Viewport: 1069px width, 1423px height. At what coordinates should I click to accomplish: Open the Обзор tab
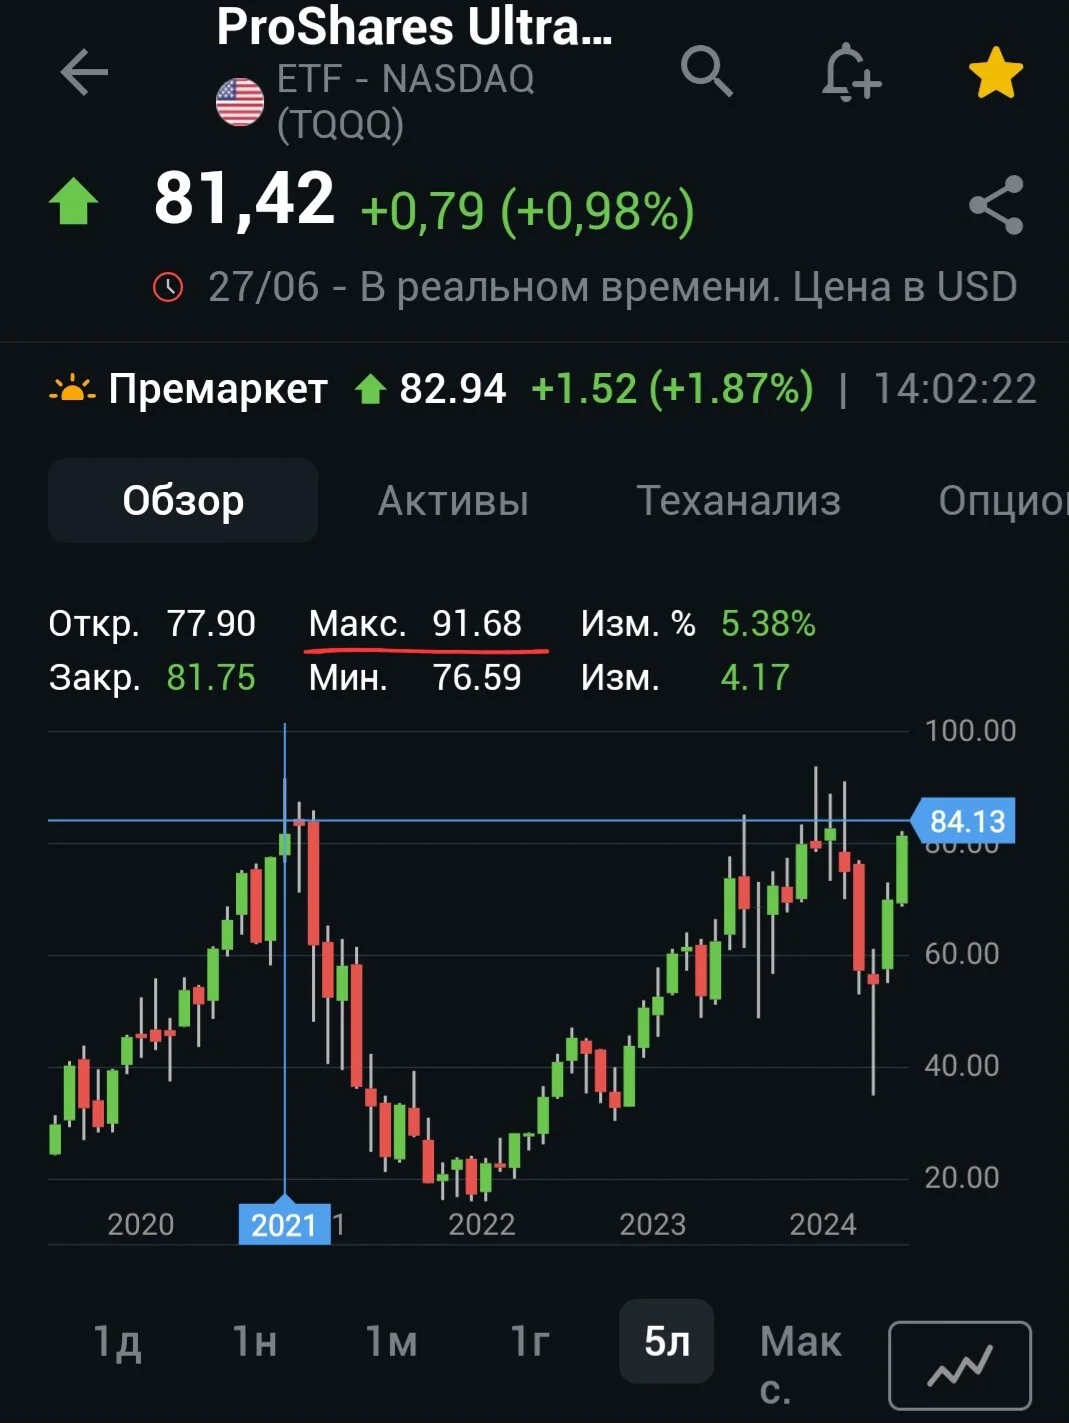tap(183, 500)
